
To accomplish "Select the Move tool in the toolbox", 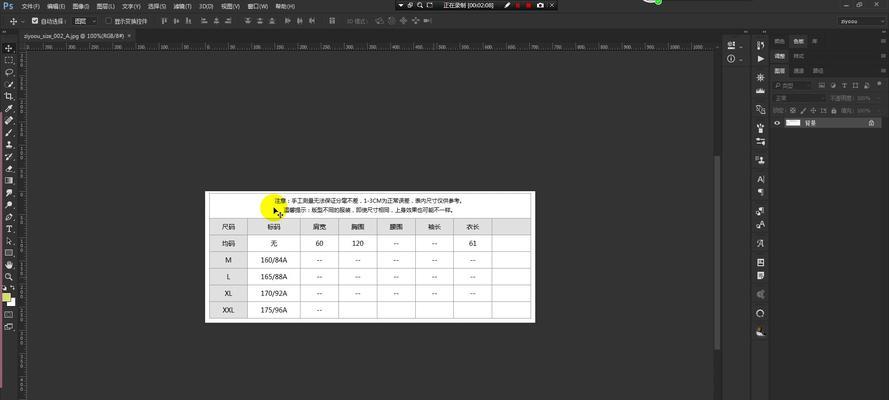I will pos(9,48).
